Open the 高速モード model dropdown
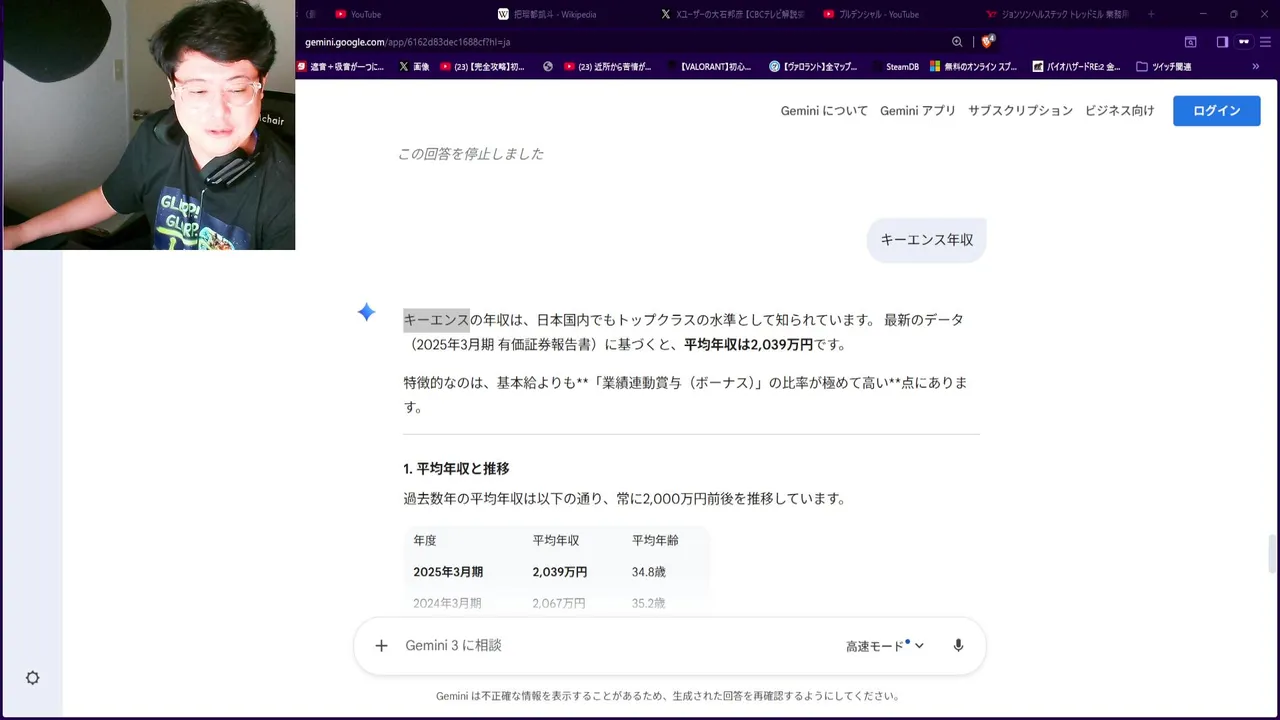Viewport: 1280px width, 720px height. (885, 646)
